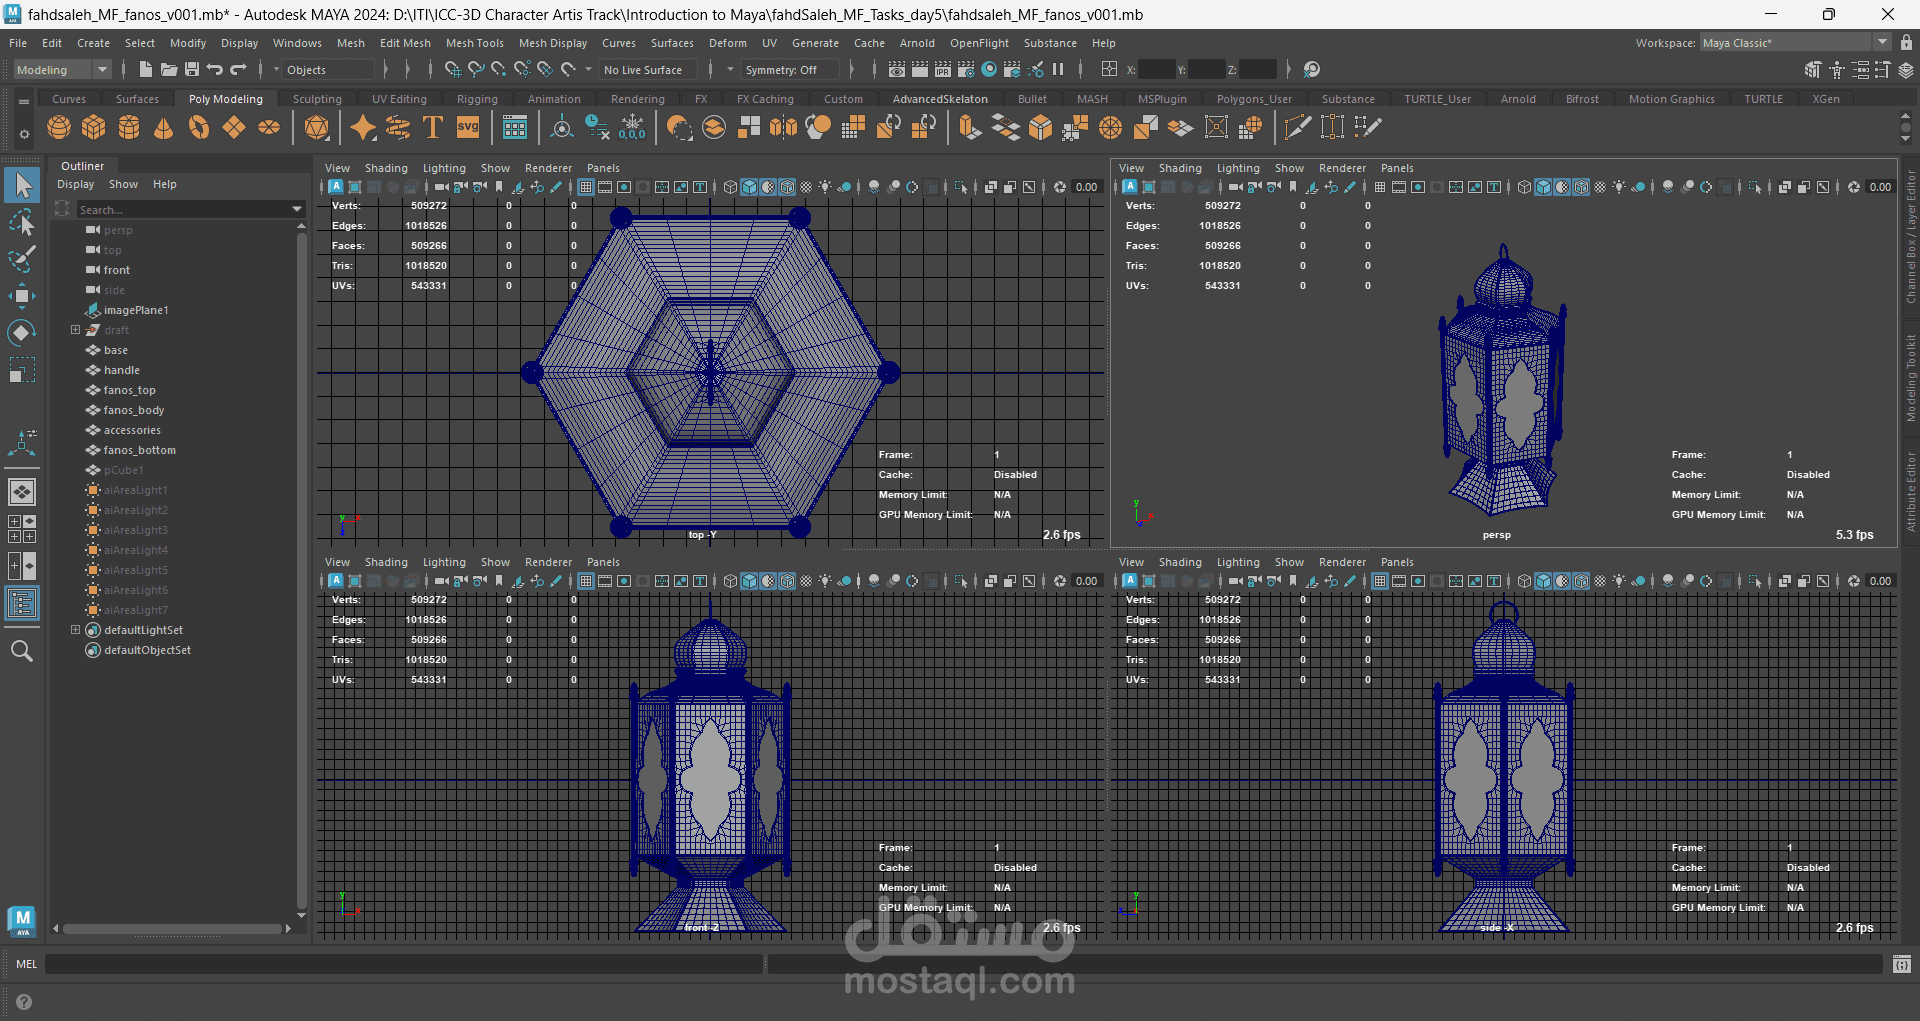Expand the draft group in Outliner

tap(75, 330)
